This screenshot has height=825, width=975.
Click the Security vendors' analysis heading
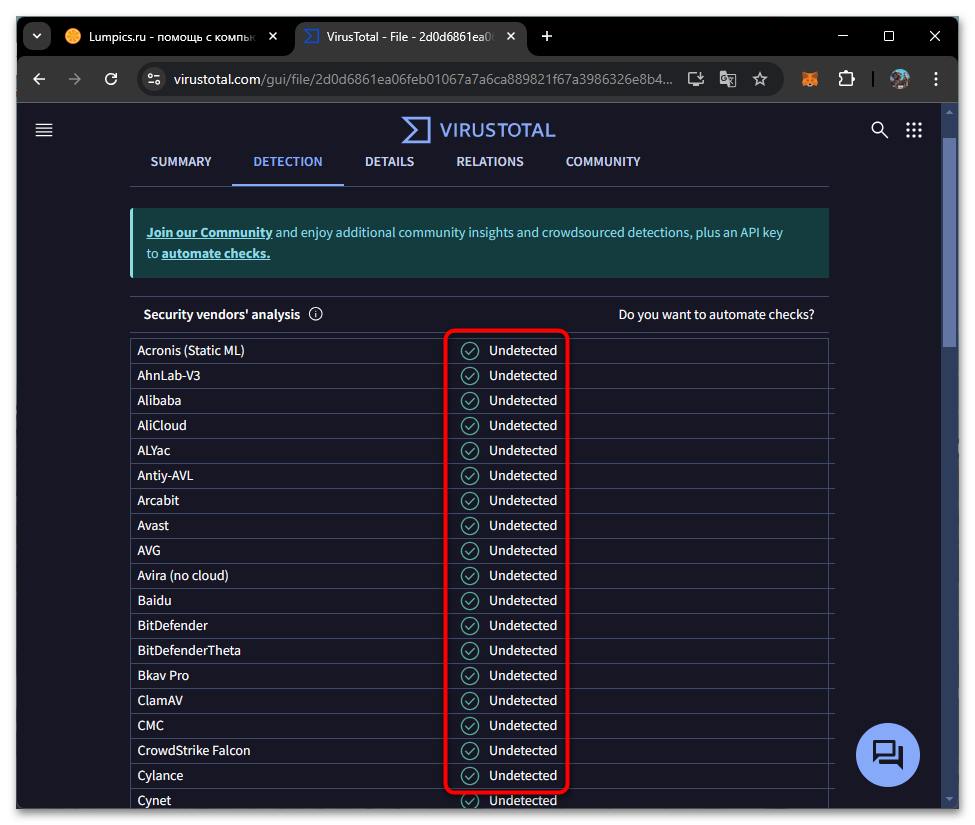(222, 315)
